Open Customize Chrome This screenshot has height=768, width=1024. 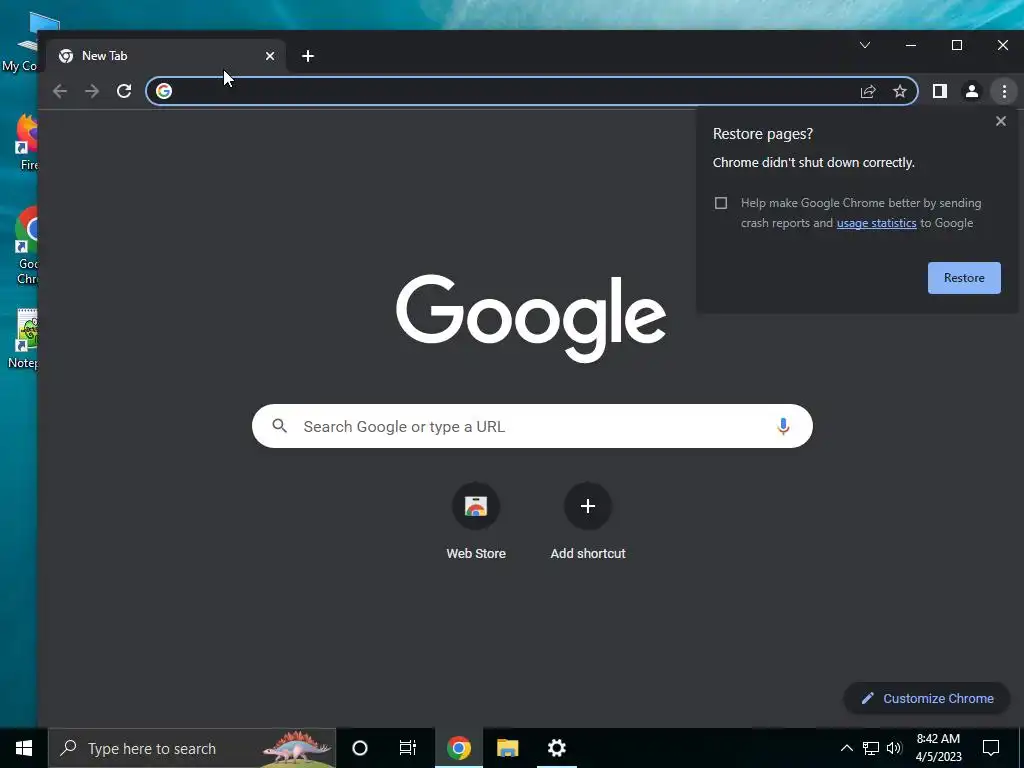(x=927, y=698)
